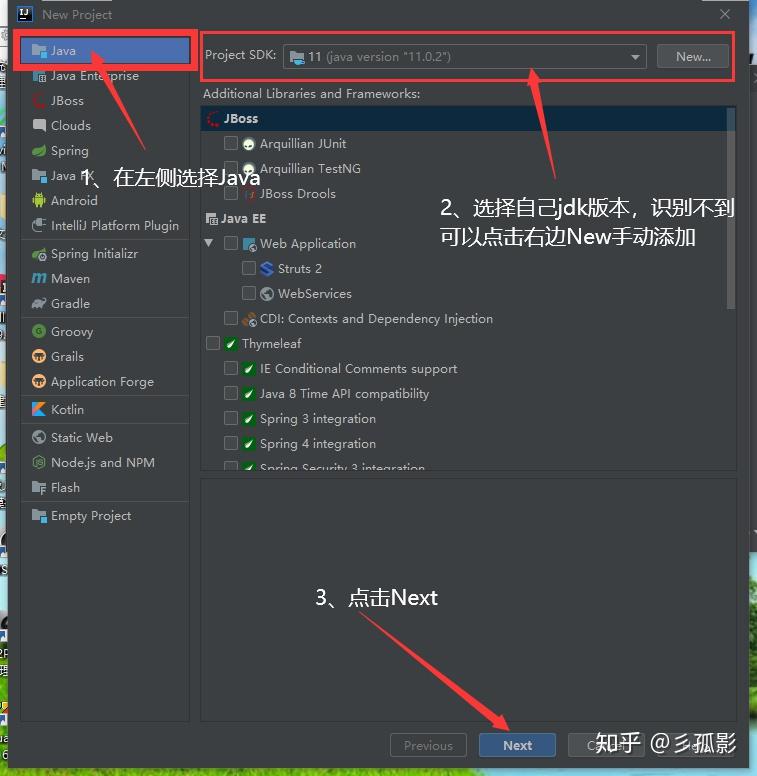Choose the JBoss icon in the left list
This screenshot has width=757, height=776.
pyautogui.click(x=39, y=100)
